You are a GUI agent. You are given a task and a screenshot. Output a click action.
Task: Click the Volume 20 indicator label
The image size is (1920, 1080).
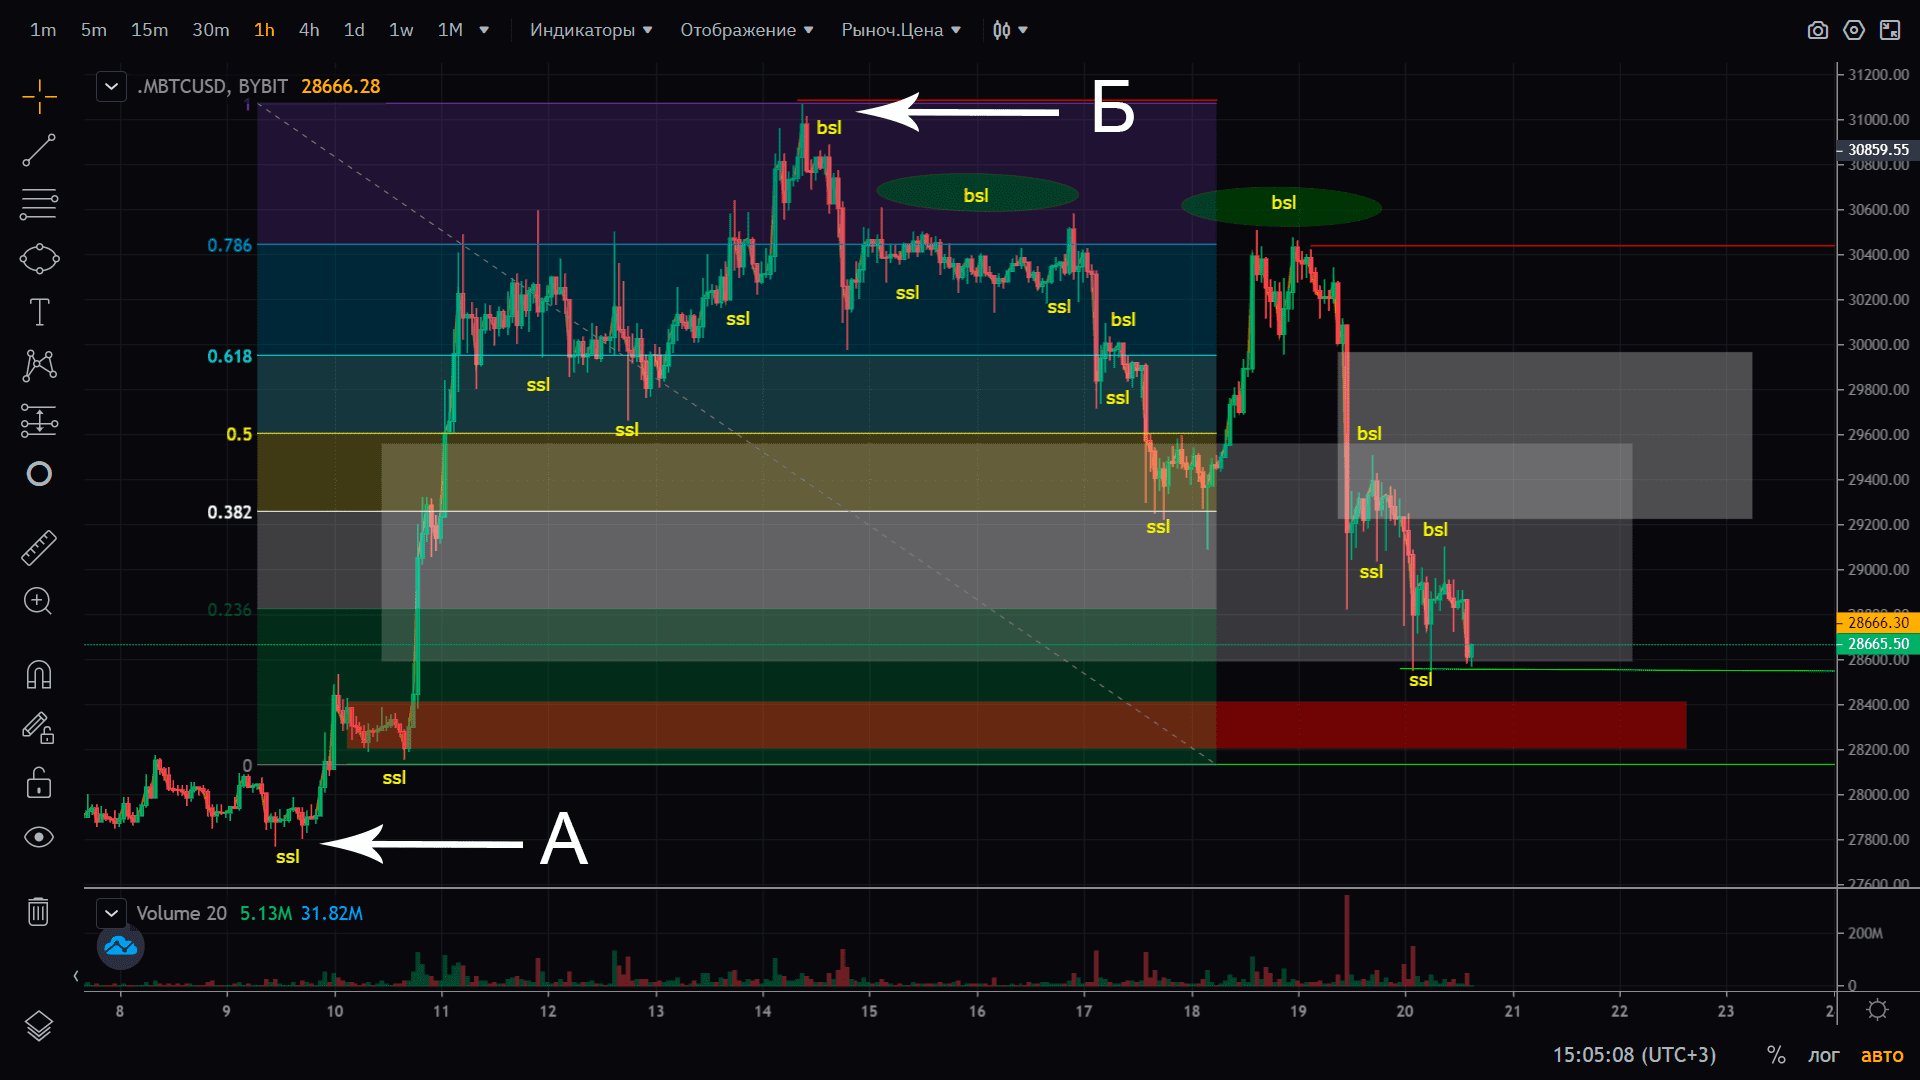(181, 913)
